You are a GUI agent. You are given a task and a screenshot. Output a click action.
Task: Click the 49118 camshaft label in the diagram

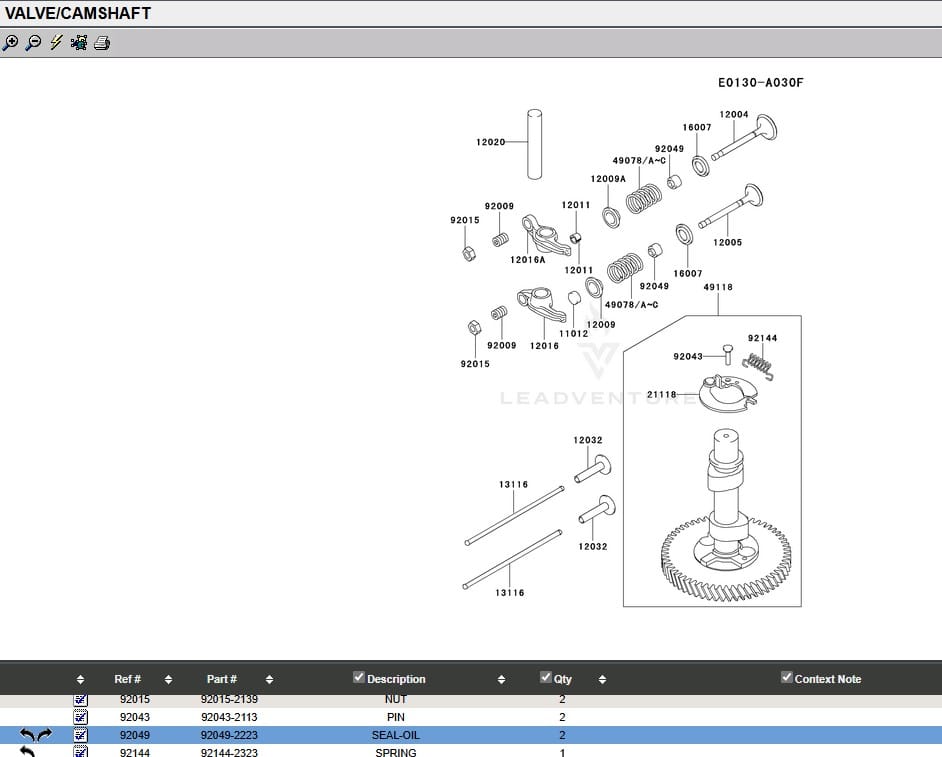717,288
